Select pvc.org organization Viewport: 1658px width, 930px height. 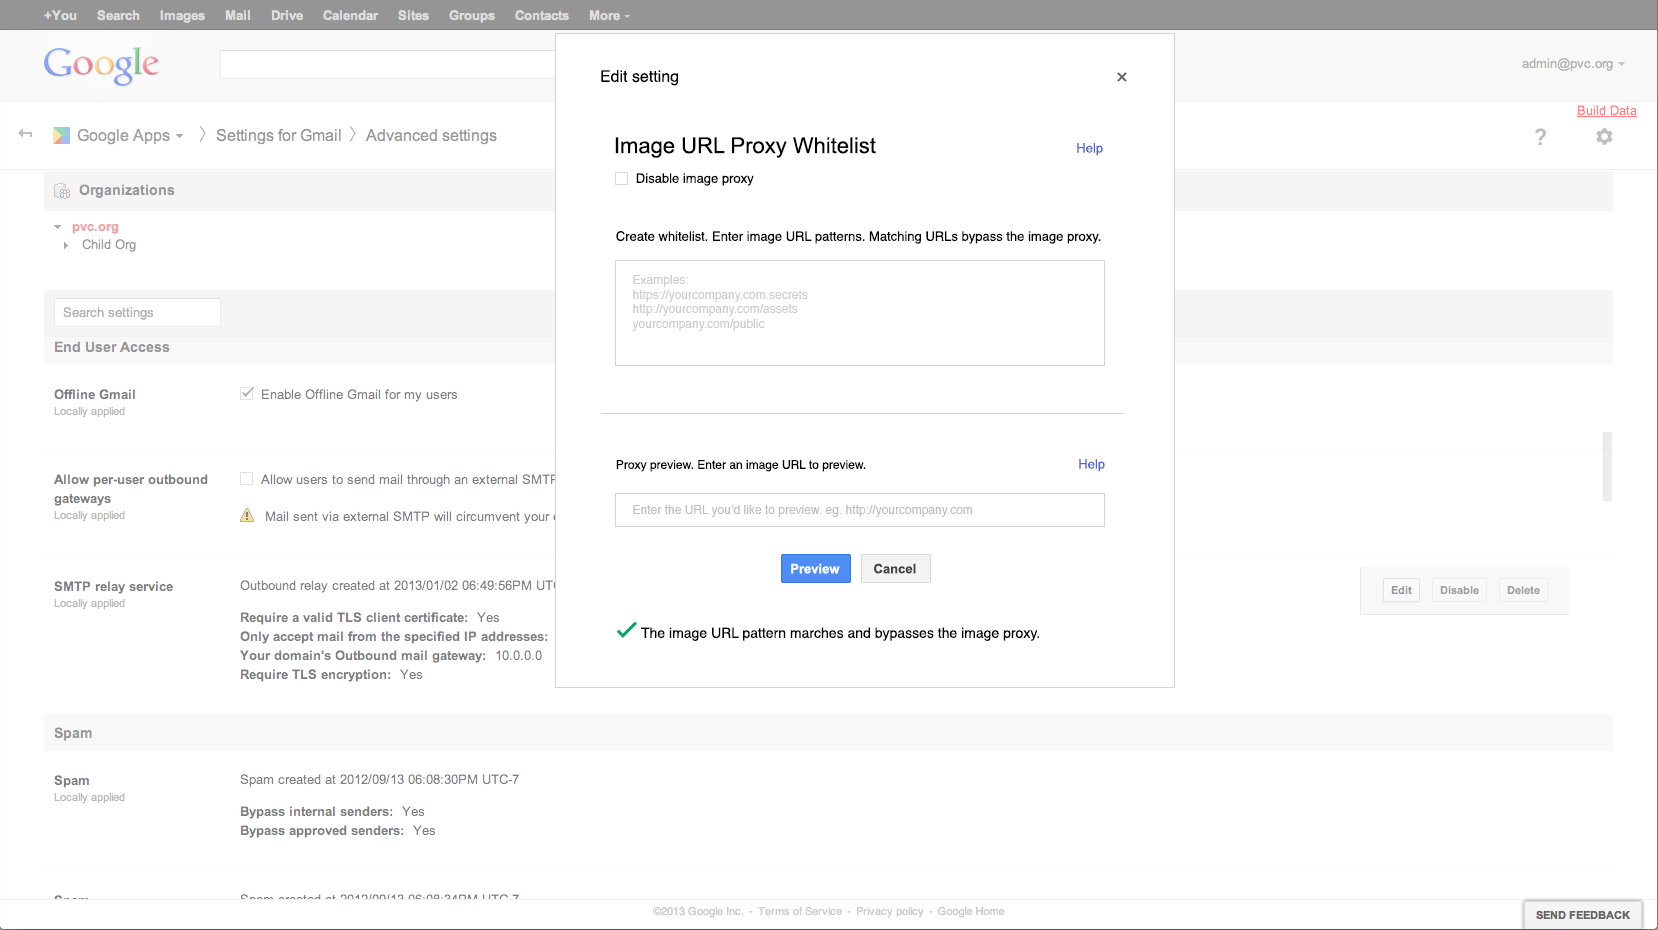pyautogui.click(x=95, y=227)
